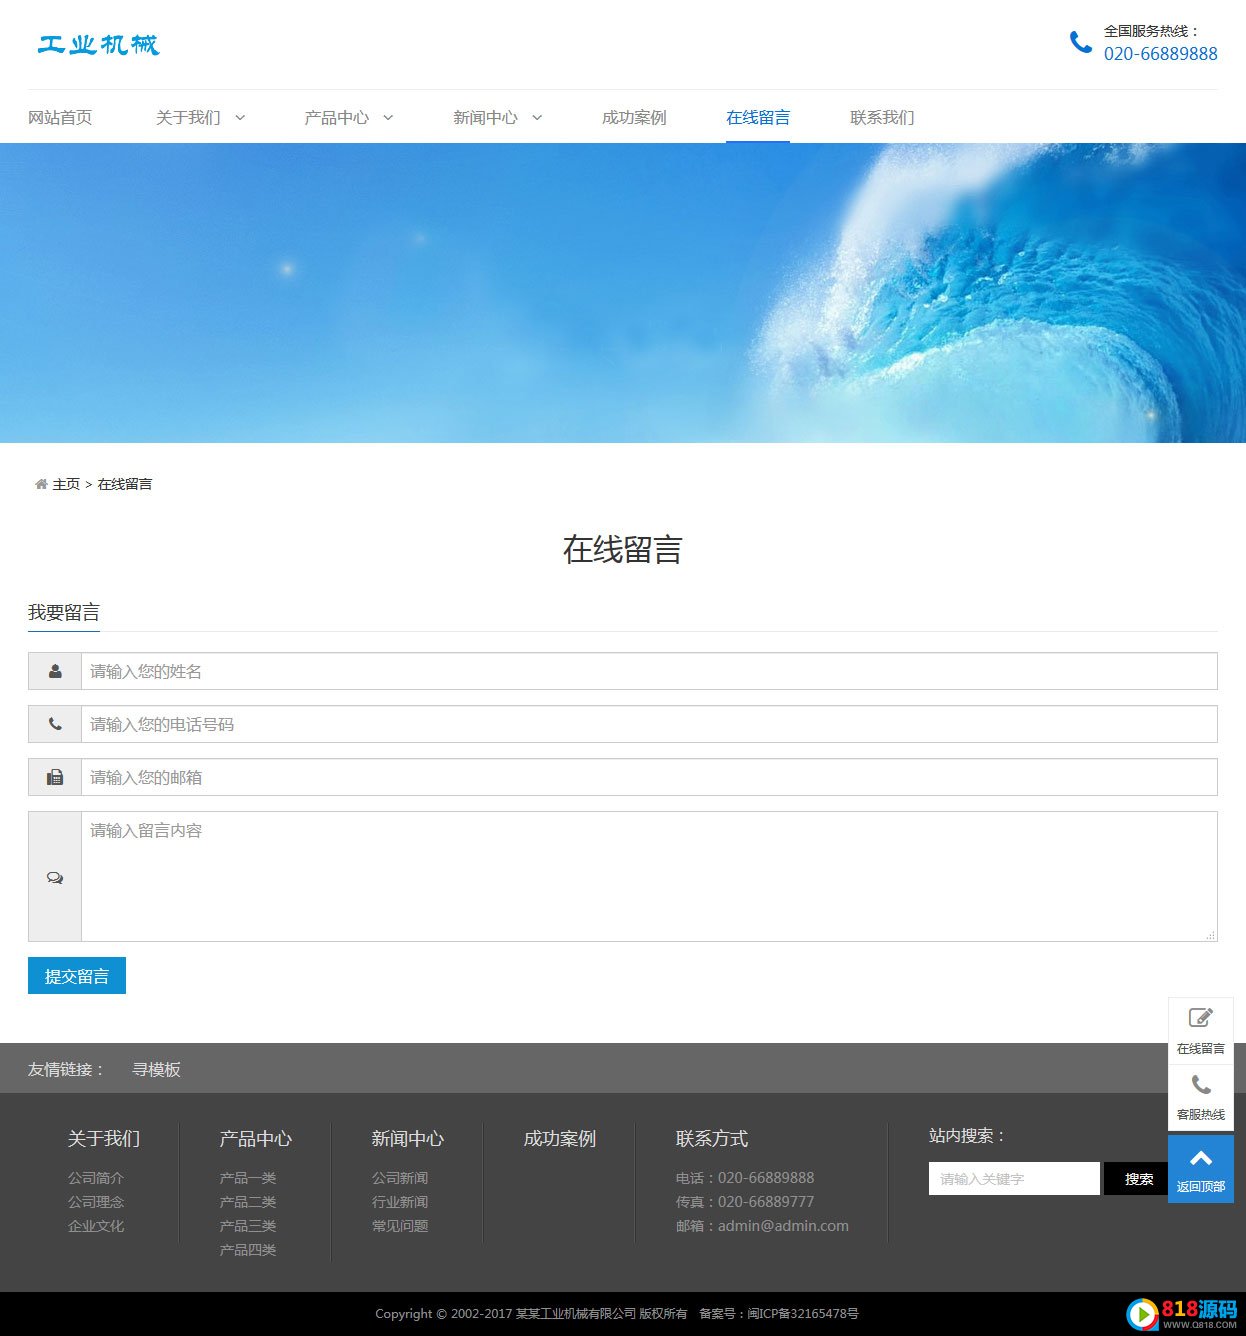Open 新闻中心 in the top navigation
Viewport: 1246px width, 1336px height.
point(485,118)
